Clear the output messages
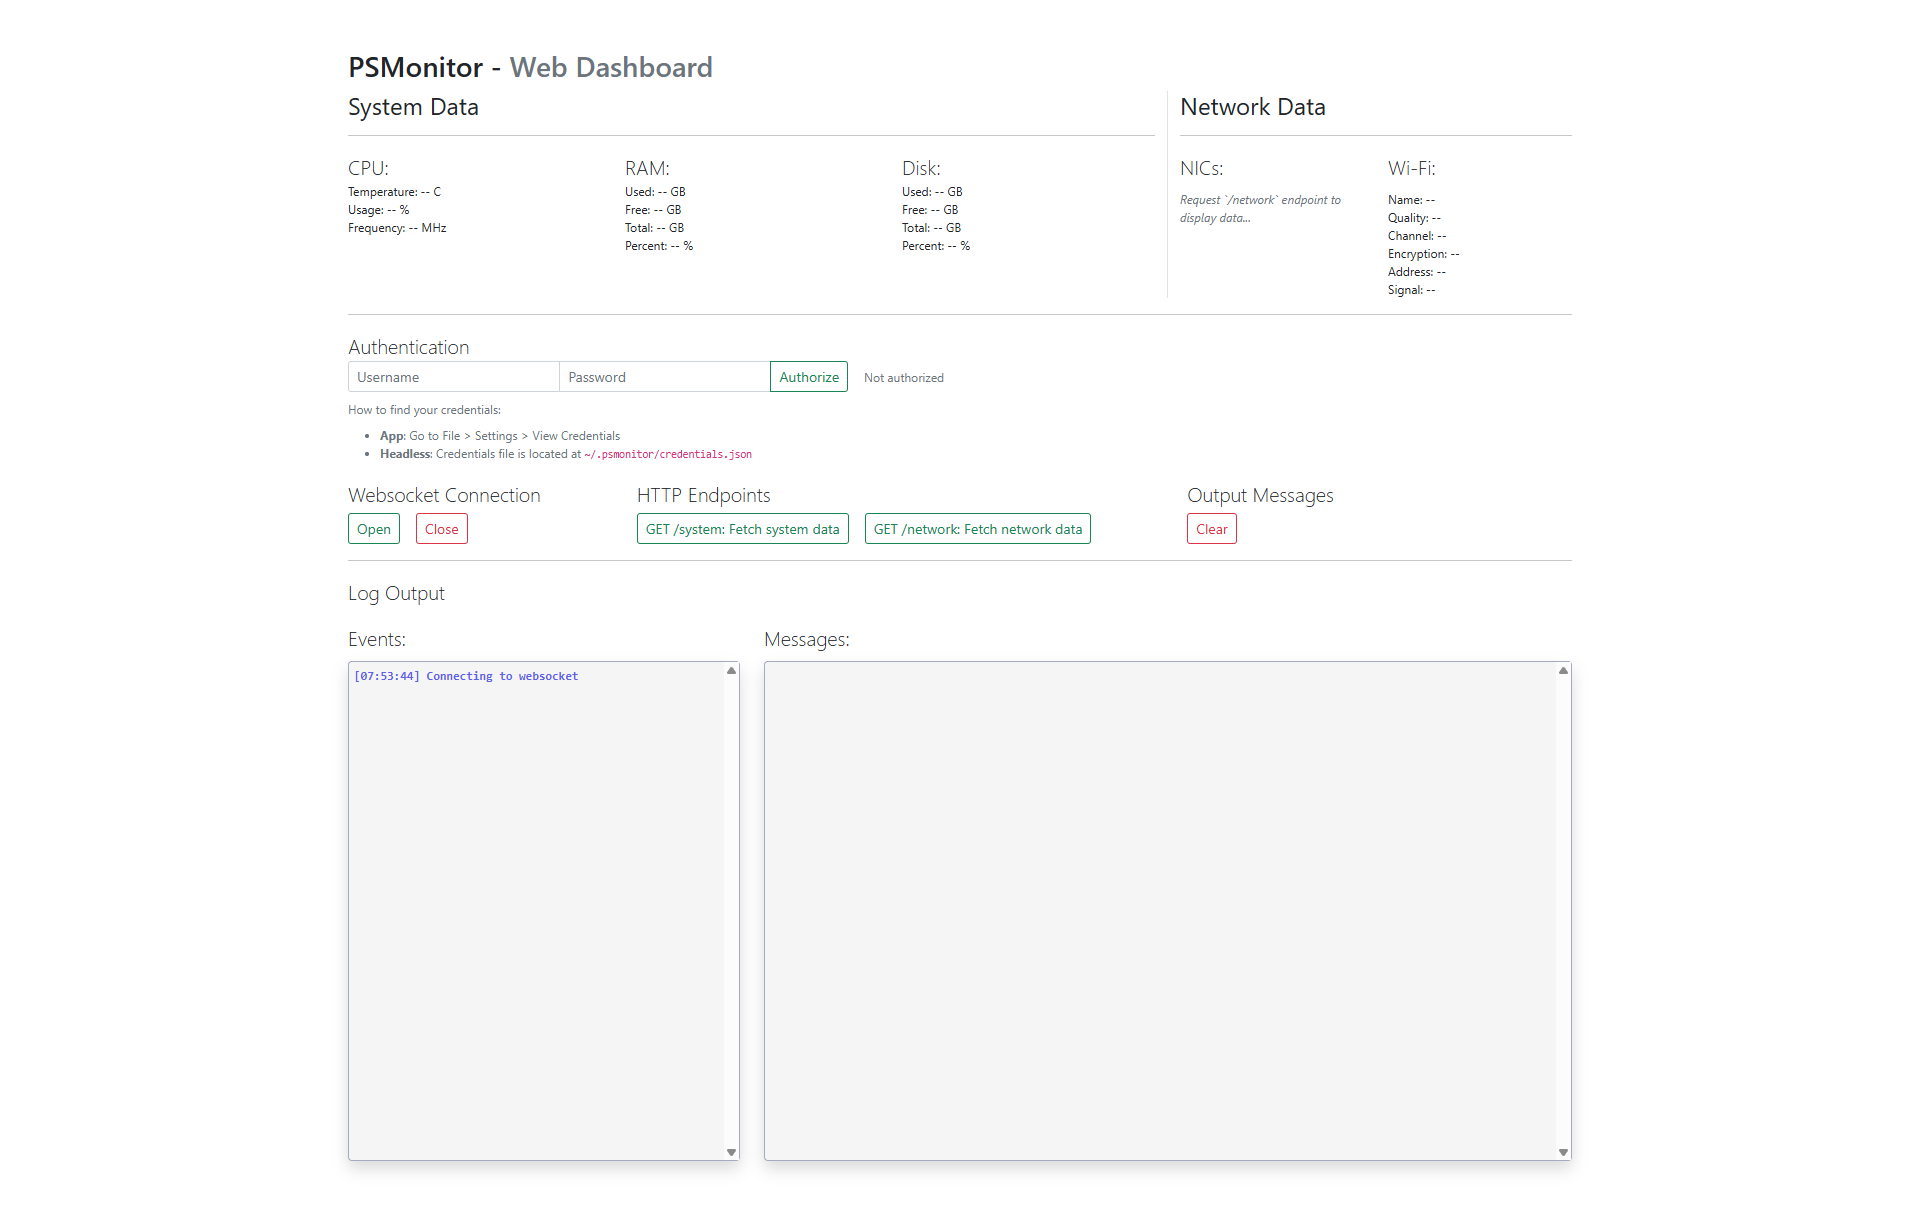The width and height of the screenshot is (1920, 1210). (x=1211, y=528)
